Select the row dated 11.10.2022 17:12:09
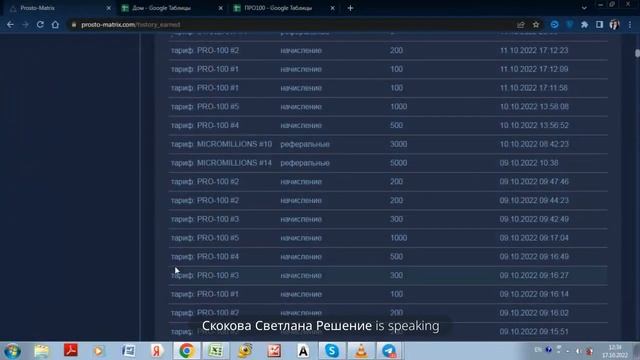640x360 pixels. pyautogui.click(x=388, y=69)
